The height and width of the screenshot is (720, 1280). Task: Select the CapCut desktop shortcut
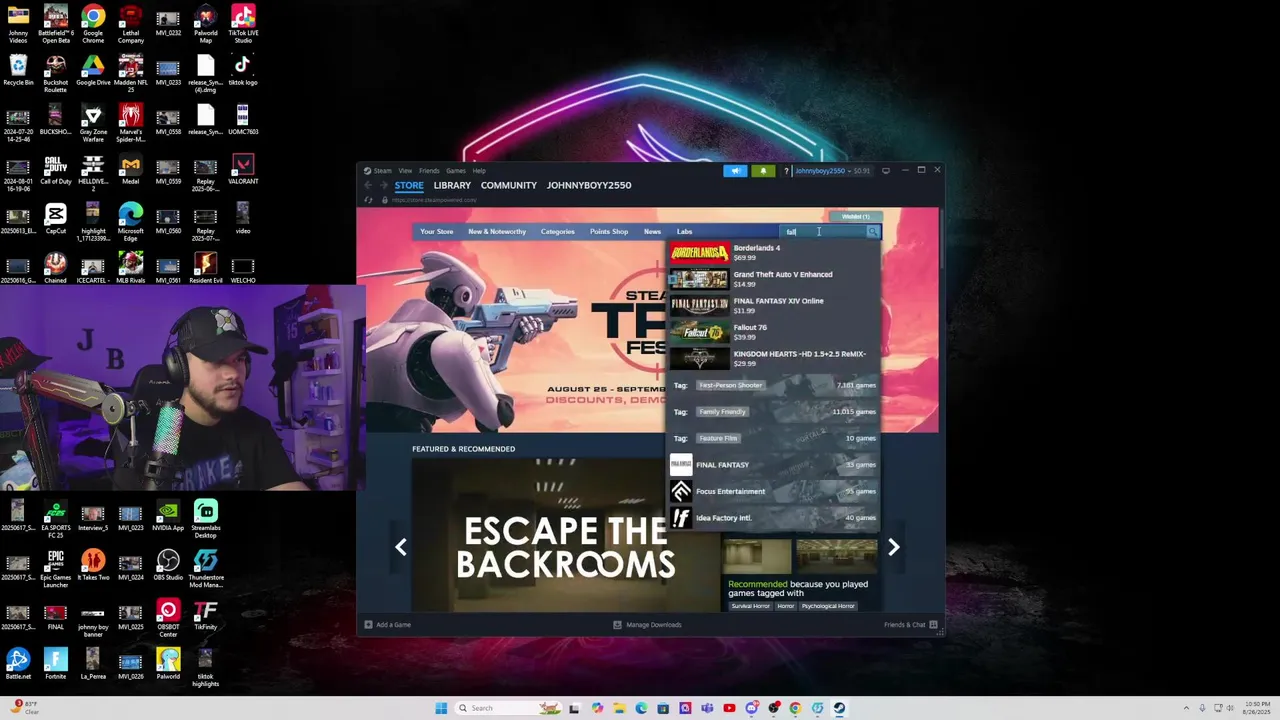(55, 219)
